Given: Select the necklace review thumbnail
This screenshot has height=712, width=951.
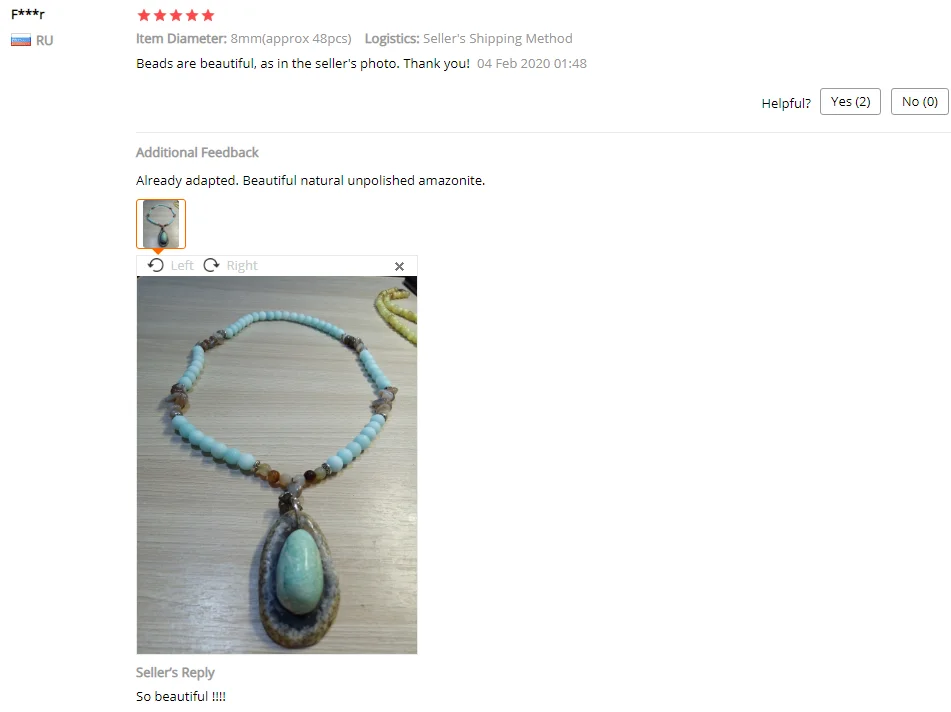Looking at the screenshot, I should coord(161,224).
